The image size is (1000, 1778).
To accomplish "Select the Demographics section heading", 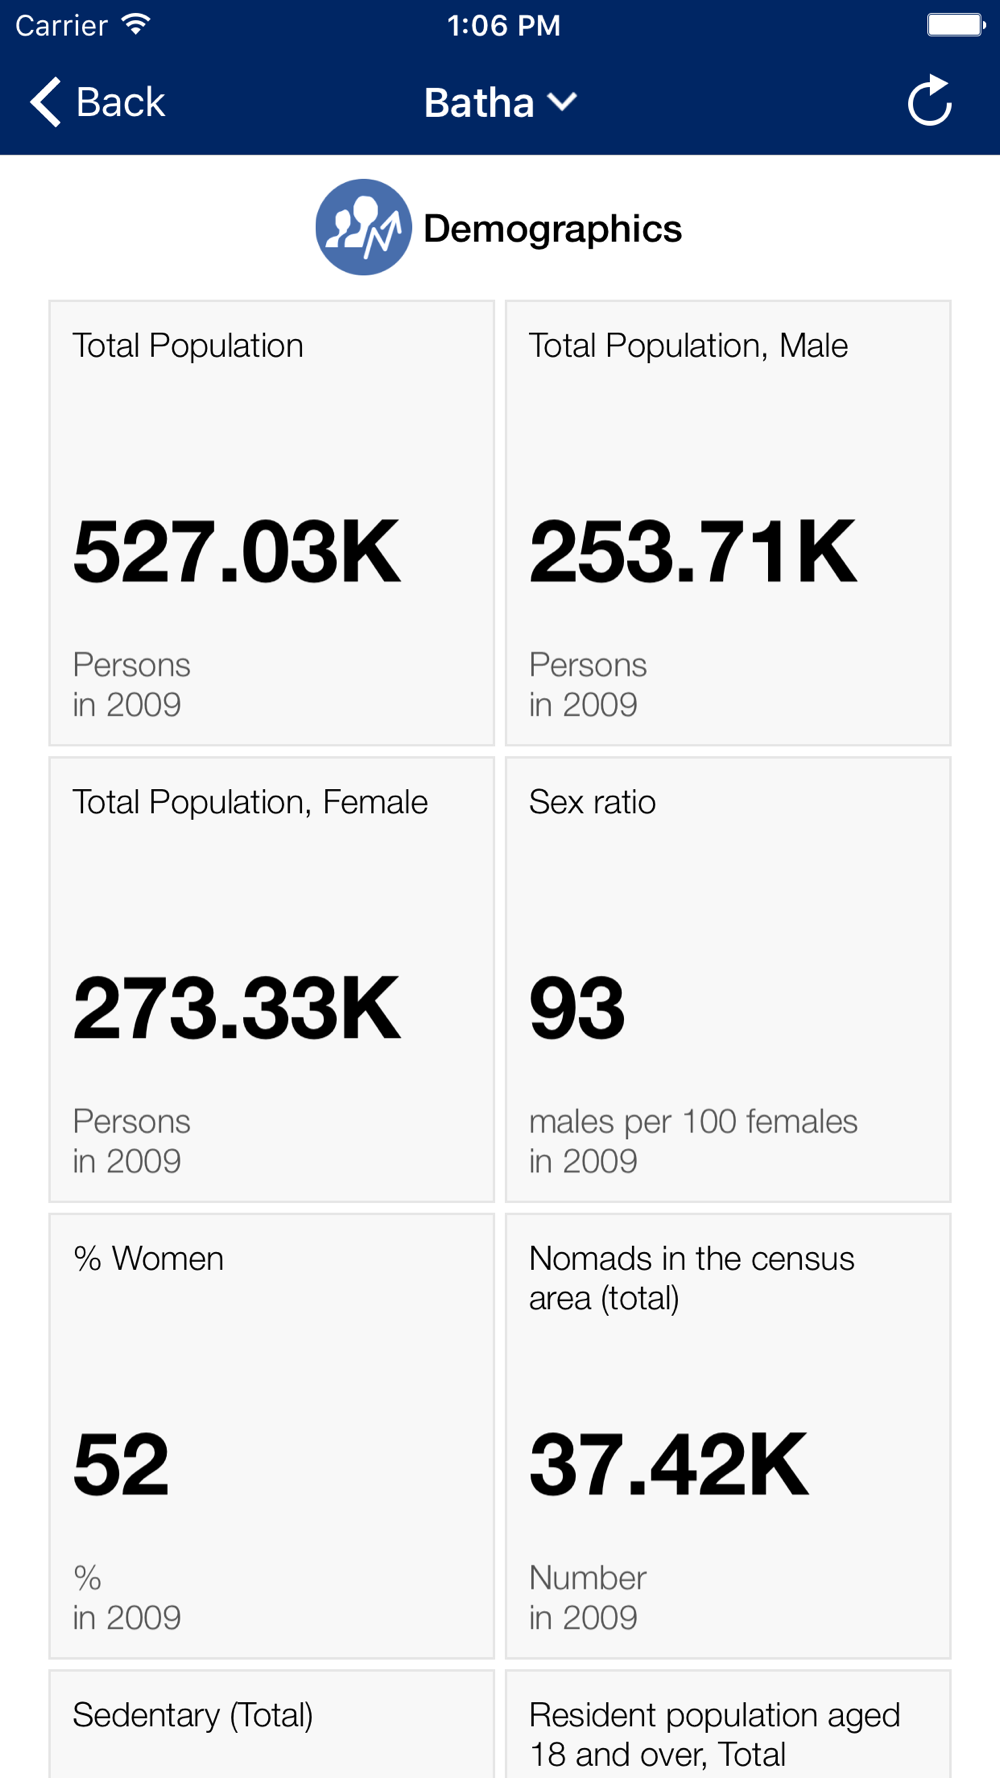I will click(x=552, y=228).
